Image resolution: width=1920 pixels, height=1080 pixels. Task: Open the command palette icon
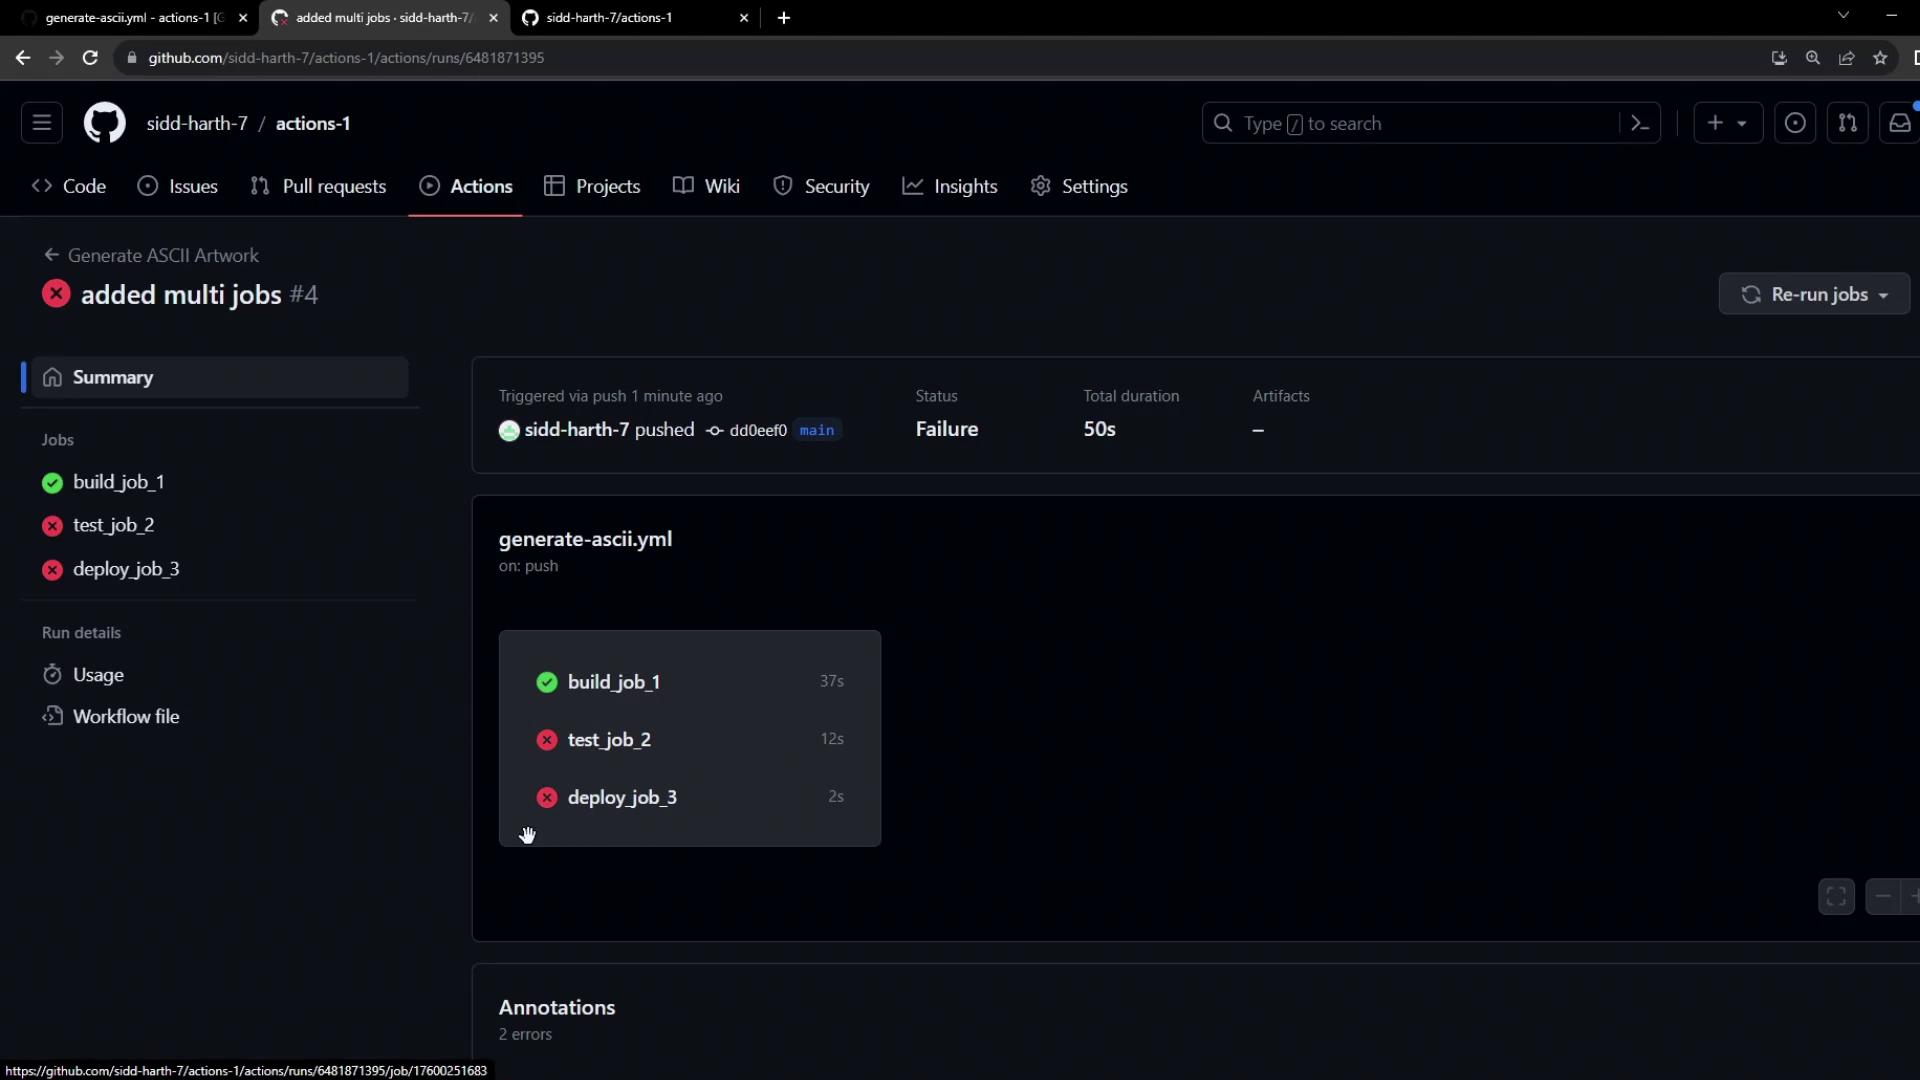click(1640, 123)
